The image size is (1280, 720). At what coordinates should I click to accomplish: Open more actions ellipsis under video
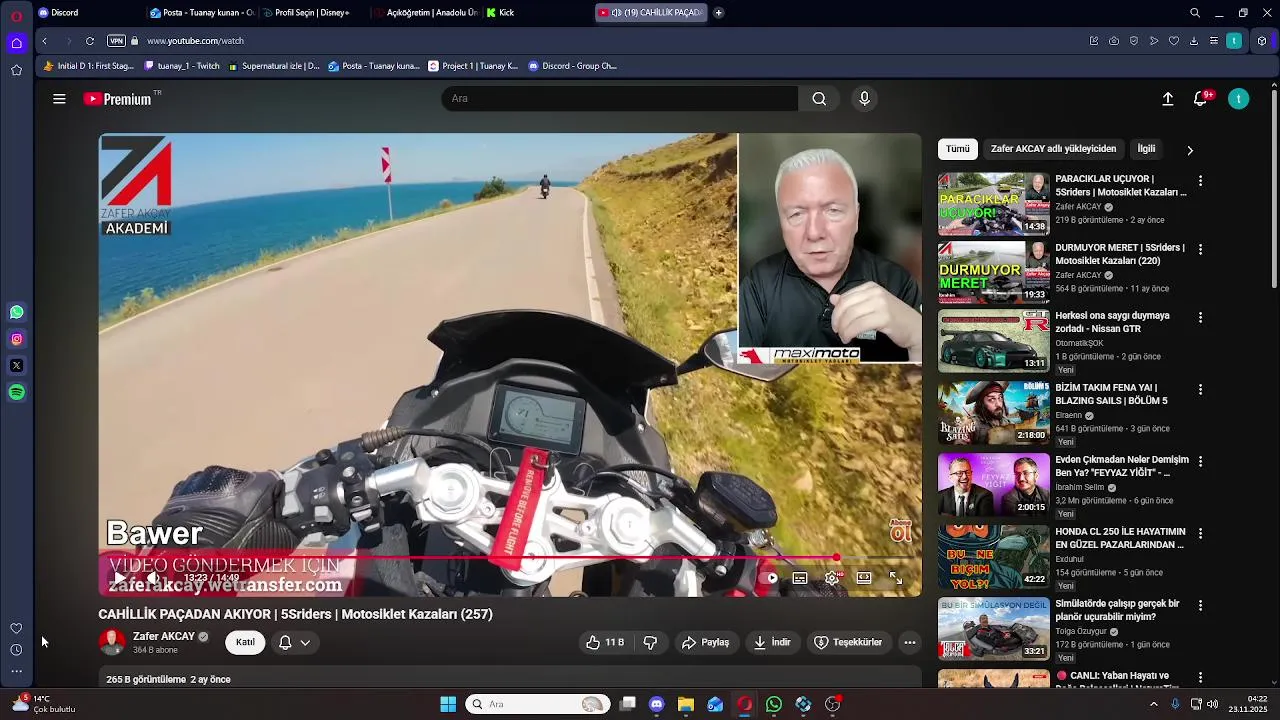click(909, 642)
